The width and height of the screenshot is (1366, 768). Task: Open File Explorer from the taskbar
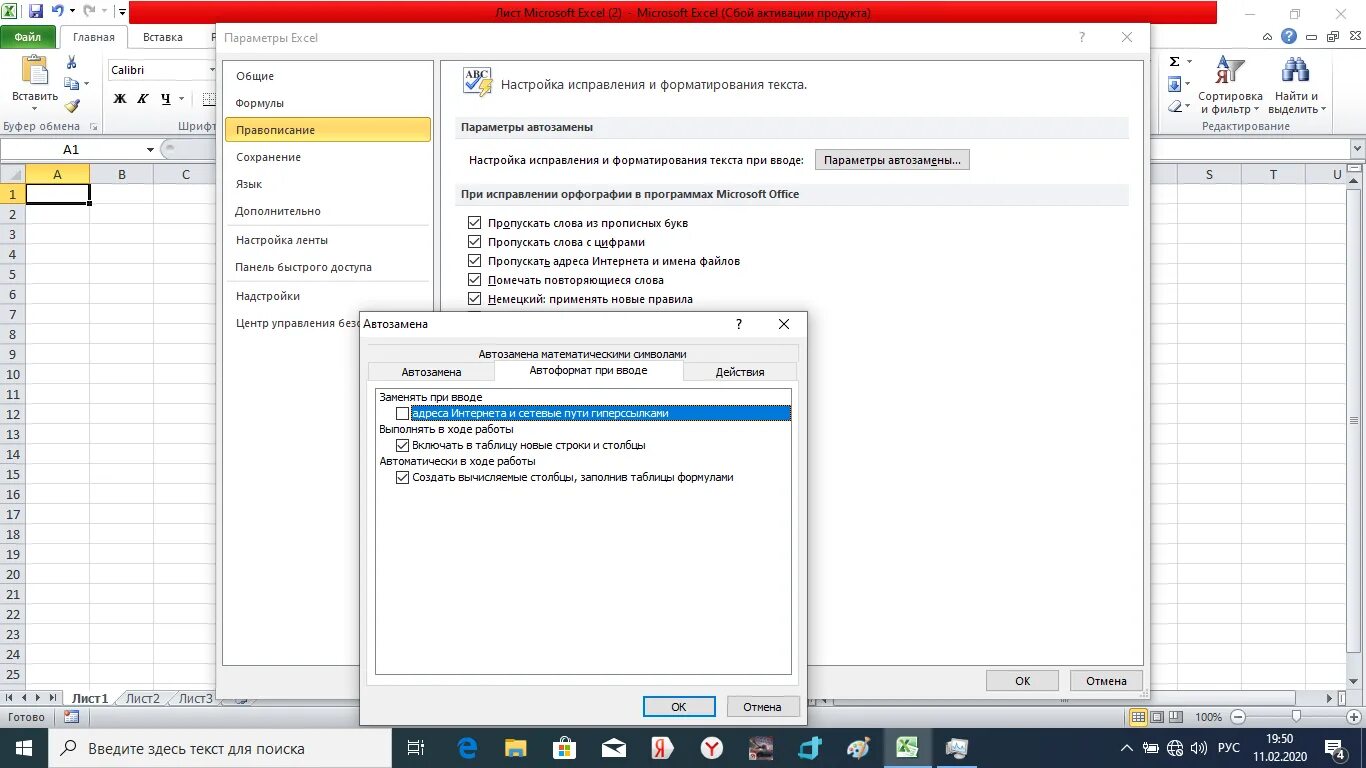tap(516, 748)
